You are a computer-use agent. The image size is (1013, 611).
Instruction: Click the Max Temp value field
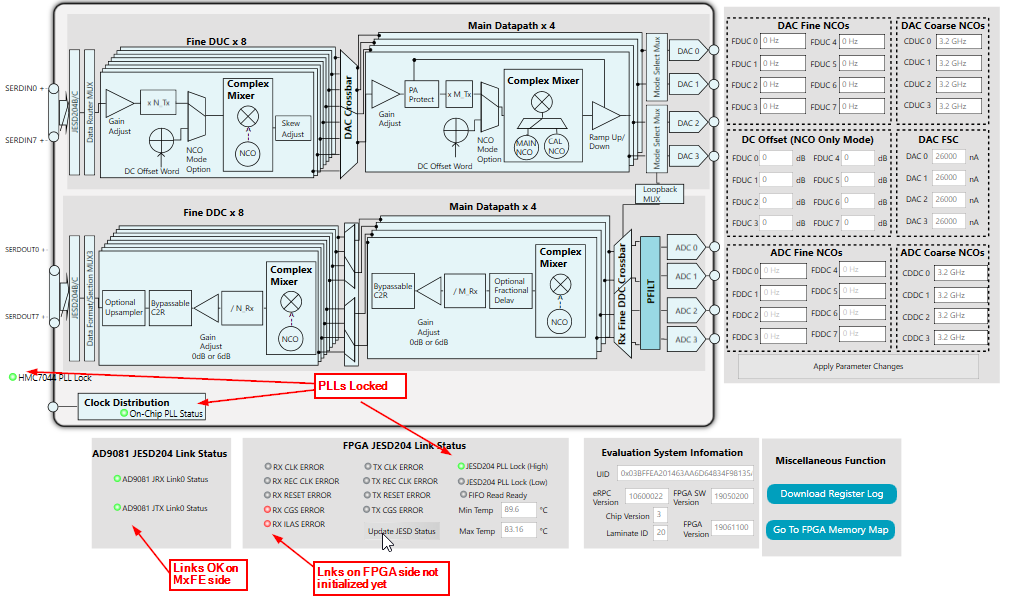(519, 530)
